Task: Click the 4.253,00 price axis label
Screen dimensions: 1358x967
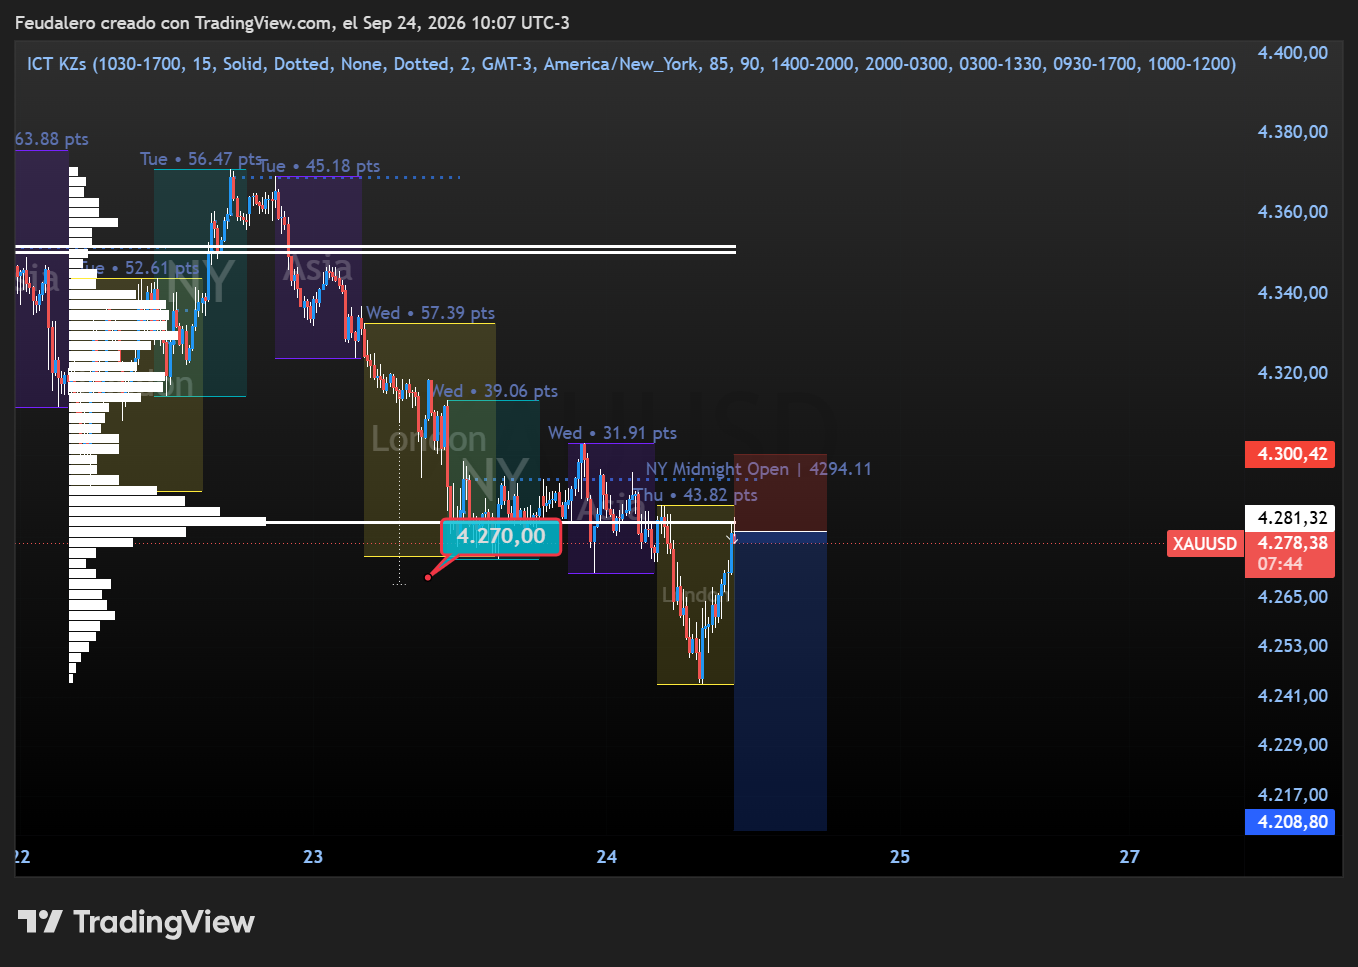Action: [1292, 646]
